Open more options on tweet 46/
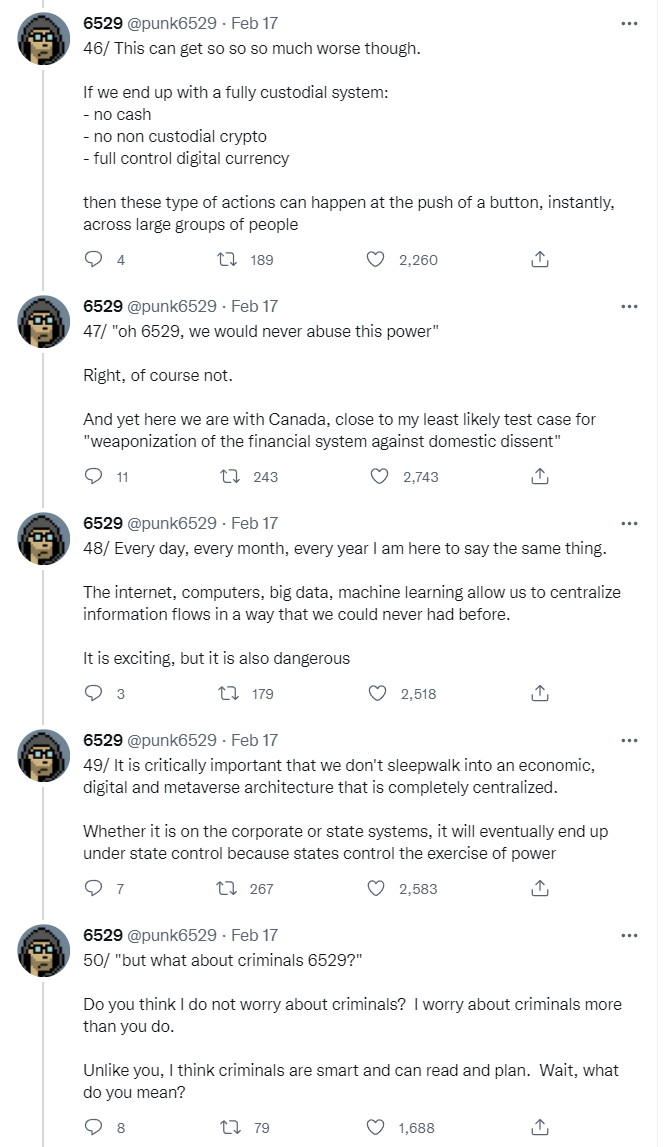This screenshot has height=1147, width=668. coord(629,22)
